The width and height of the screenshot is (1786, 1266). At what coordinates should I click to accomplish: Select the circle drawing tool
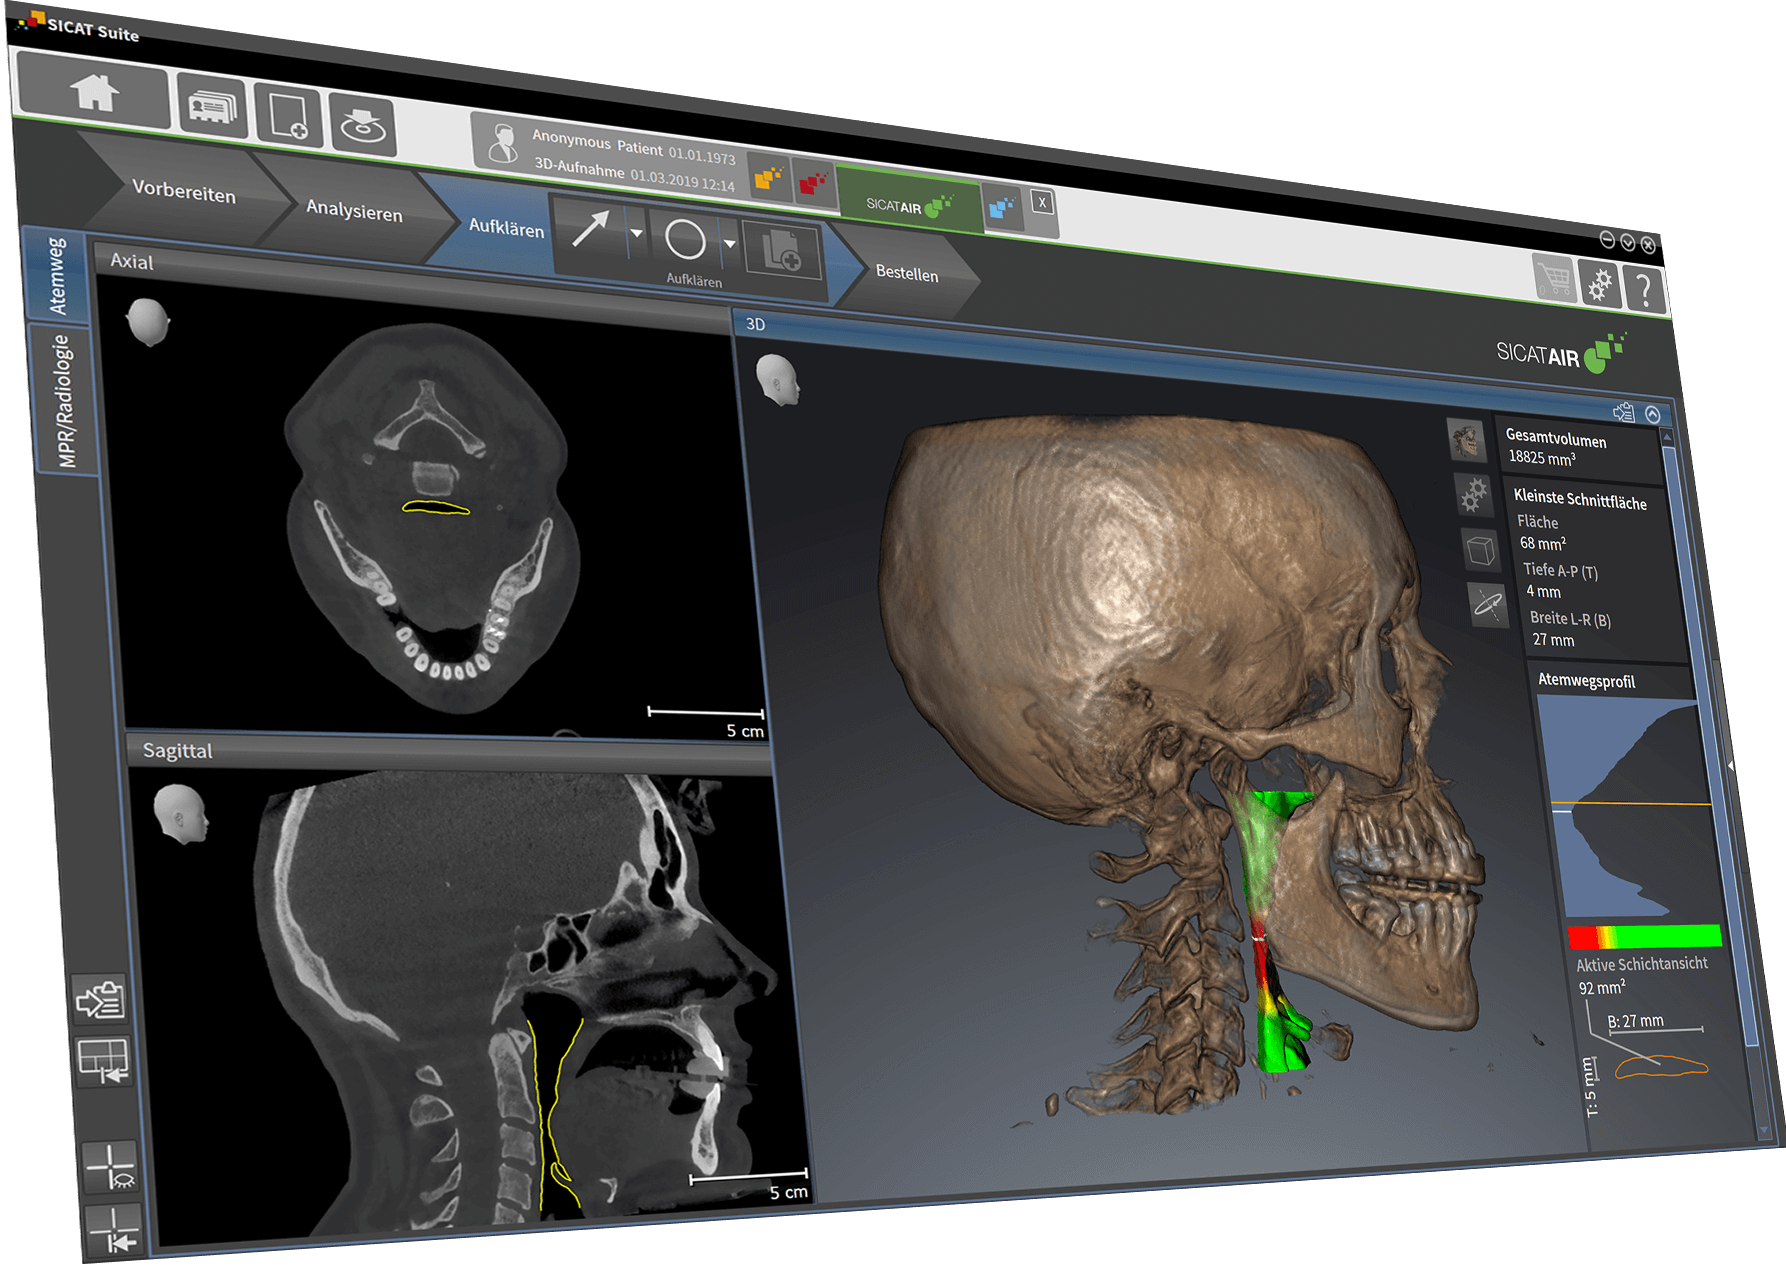coord(685,239)
